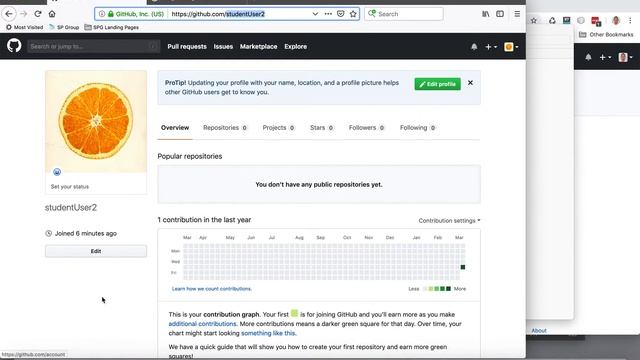Image resolution: width=640 pixels, height=360 pixels.
Task: Click the About link in the background window
Action: pyautogui.click(x=539, y=331)
